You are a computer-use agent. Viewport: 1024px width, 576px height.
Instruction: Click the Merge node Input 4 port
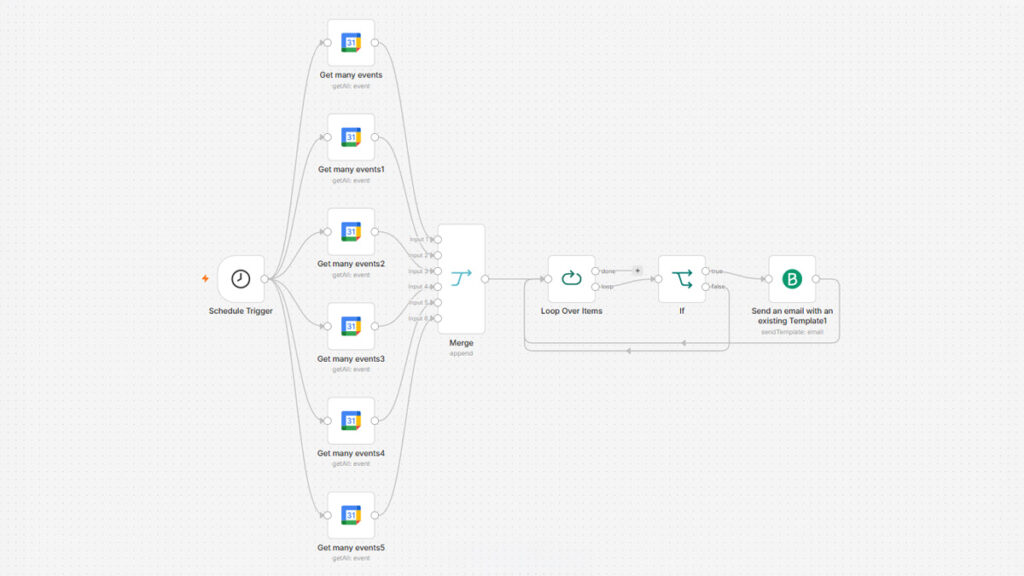pos(438,287)
